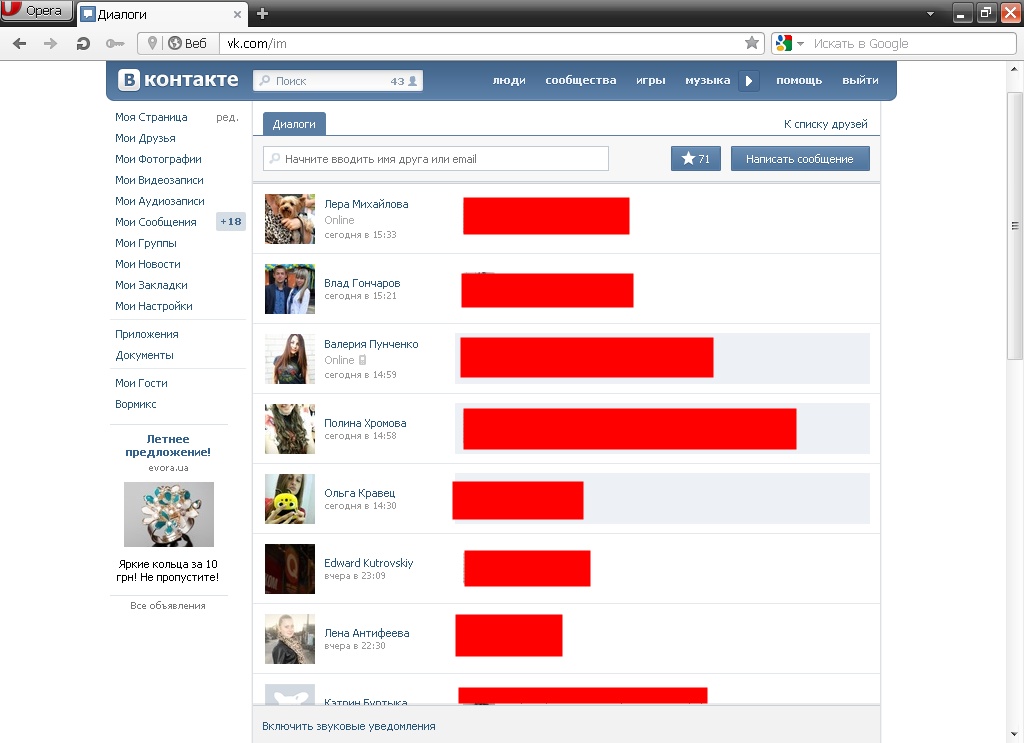The width and height of the screenshot is (1024, 743).
Task: Open Лена Антифеева avatar photo
Action: point(290,639)
